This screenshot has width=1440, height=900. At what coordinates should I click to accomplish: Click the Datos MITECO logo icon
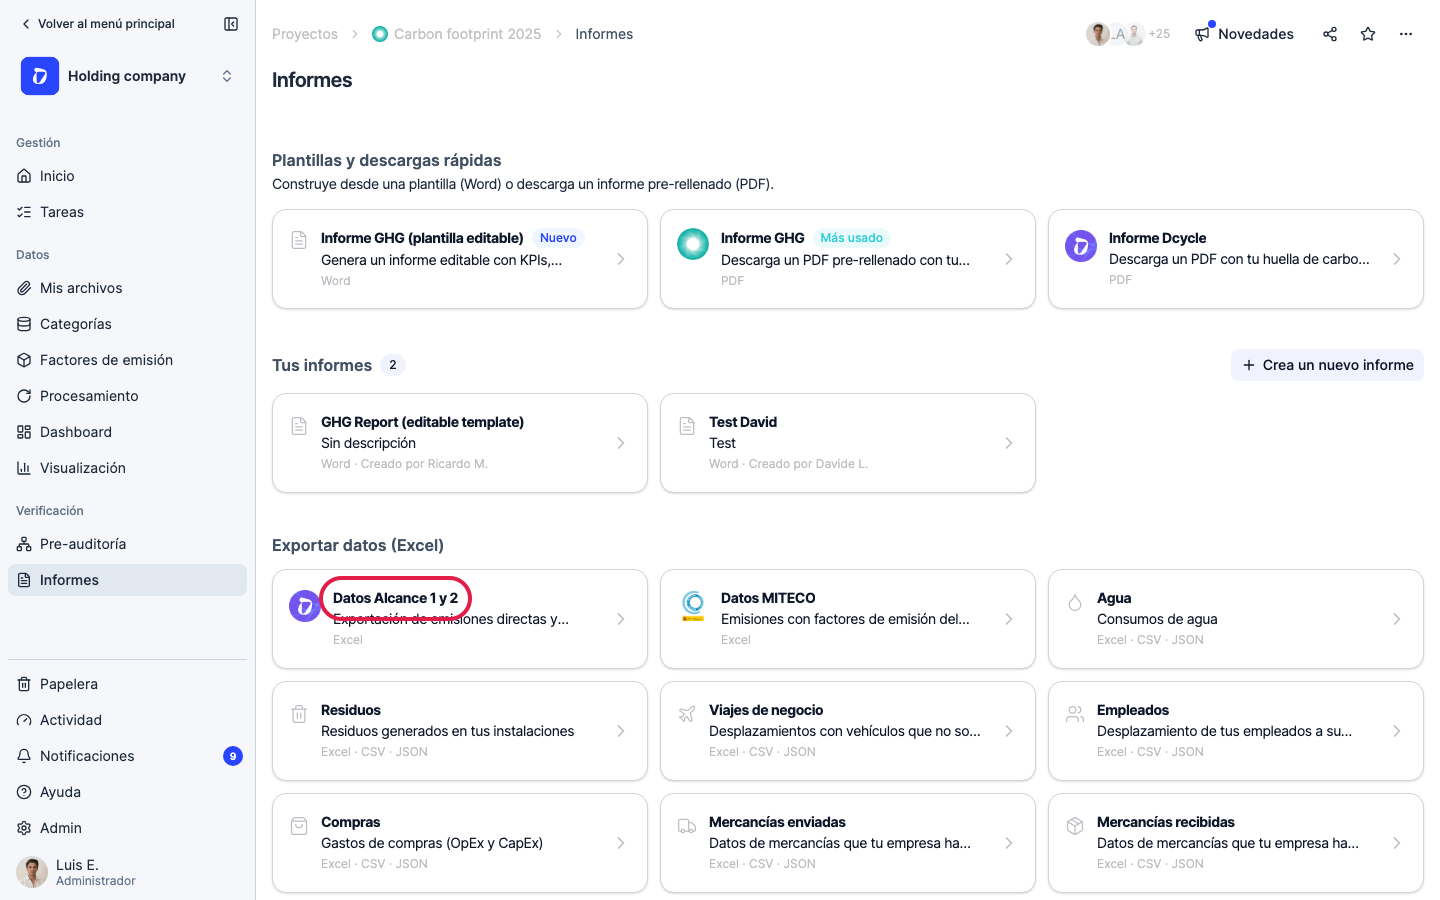click(x=693, y=606)
